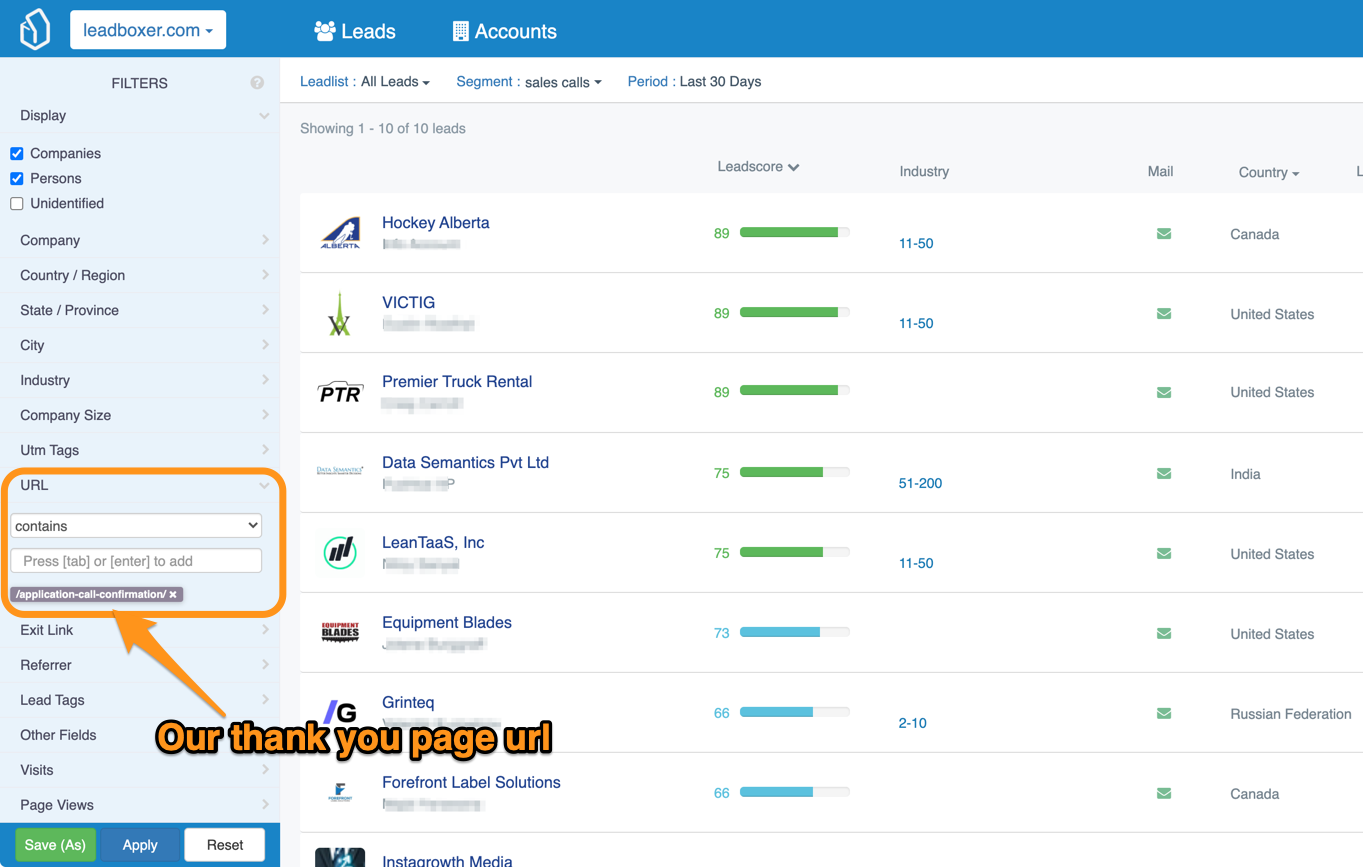Click the Hockey Alberta company logo
This screenshot has height=867, width=1363.
pos(340,233)
